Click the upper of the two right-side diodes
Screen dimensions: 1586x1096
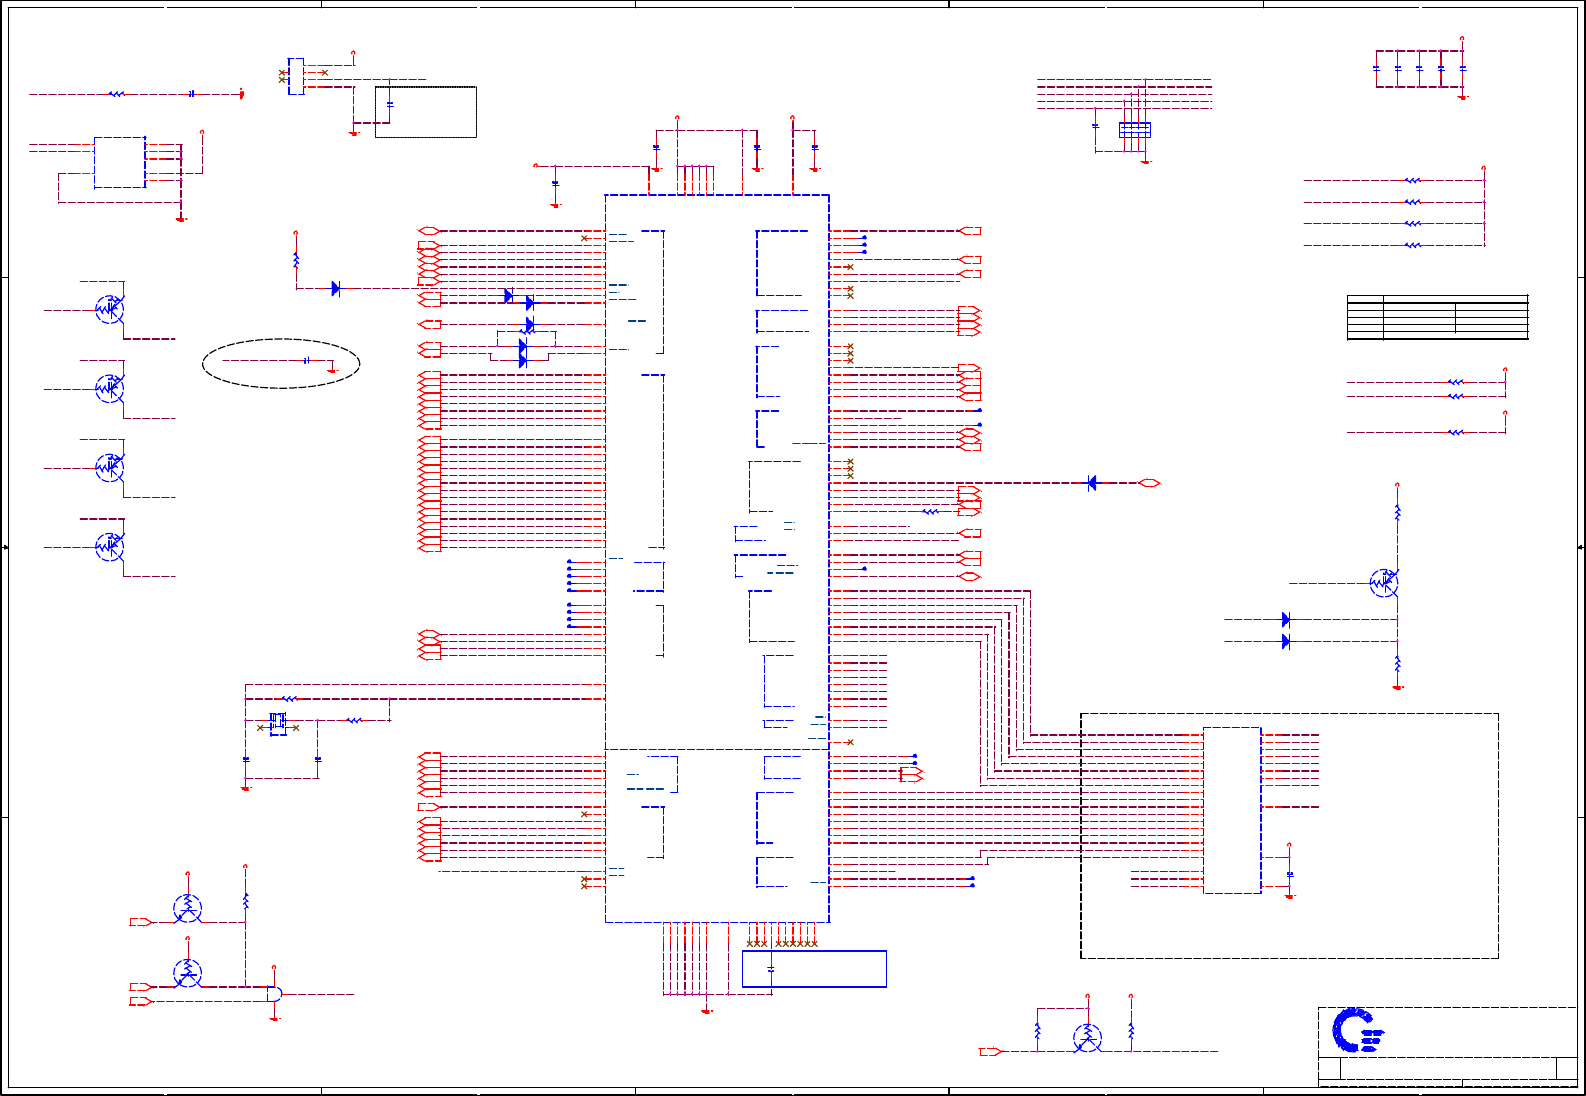(x=1286, y=620)
